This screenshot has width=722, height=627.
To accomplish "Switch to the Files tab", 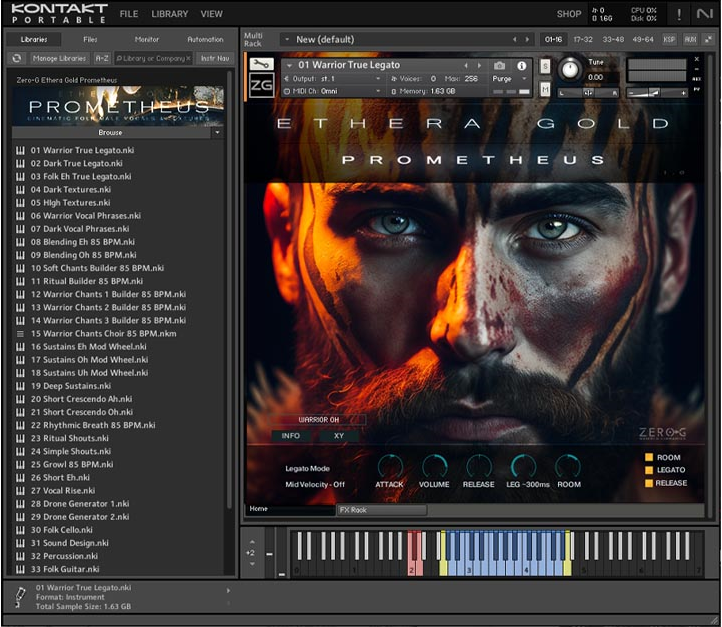I will tap(90, 40).
